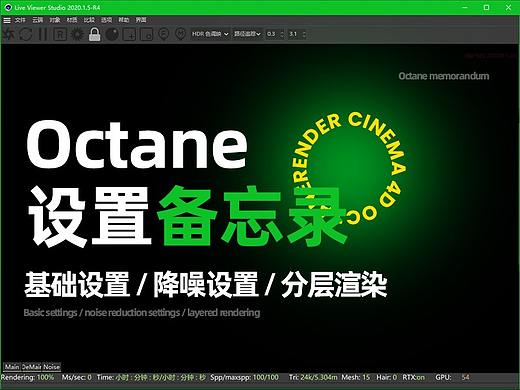Click the send scene and restart render icon
This screenshot has width=520, height=390.
pyautogui.click(x=8, y=34)
